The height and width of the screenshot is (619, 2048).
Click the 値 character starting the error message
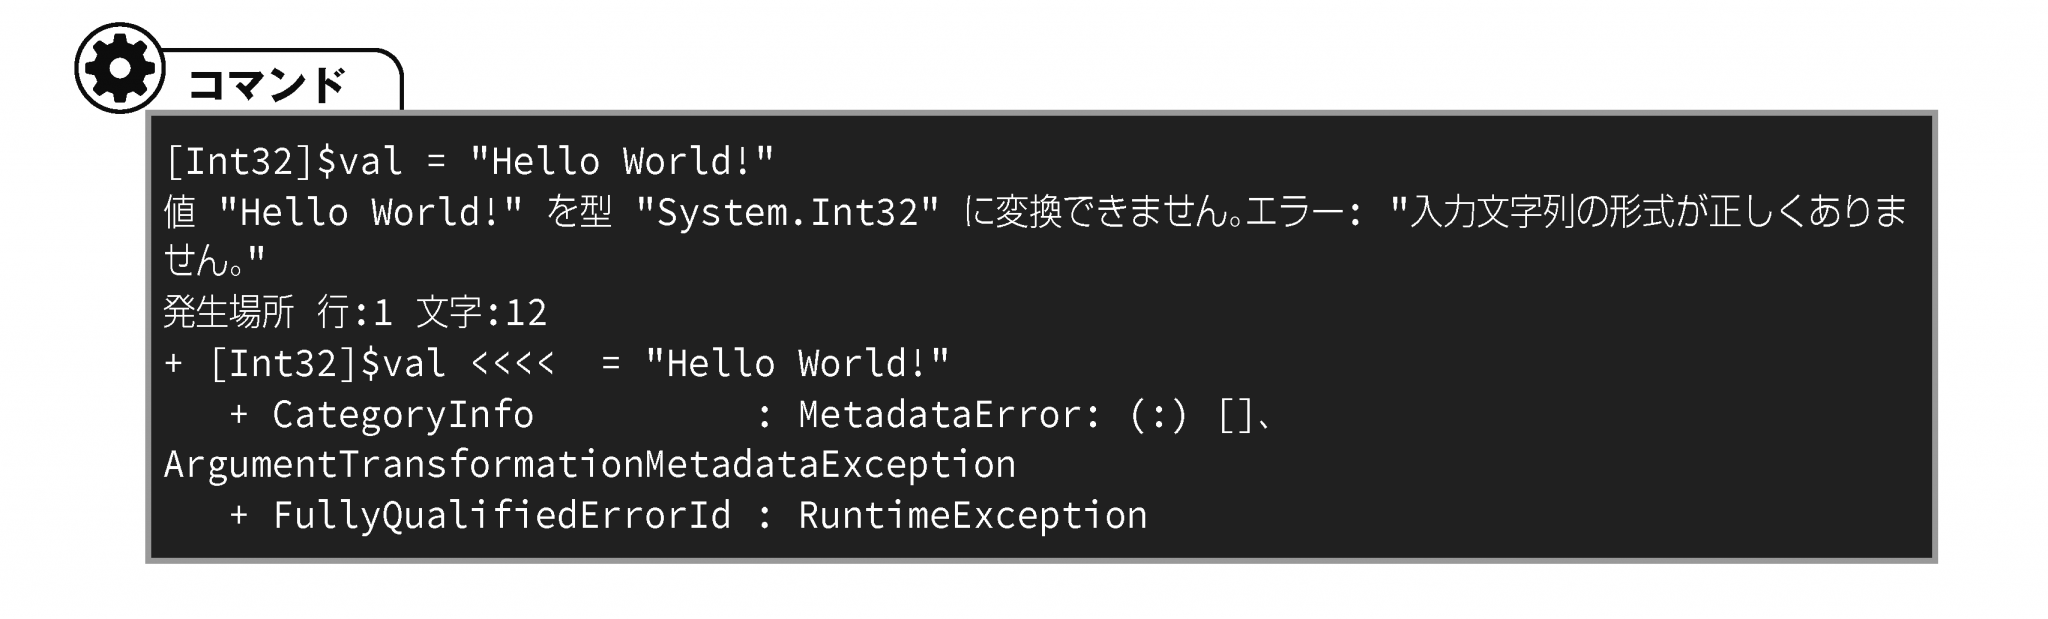[180, 212]
